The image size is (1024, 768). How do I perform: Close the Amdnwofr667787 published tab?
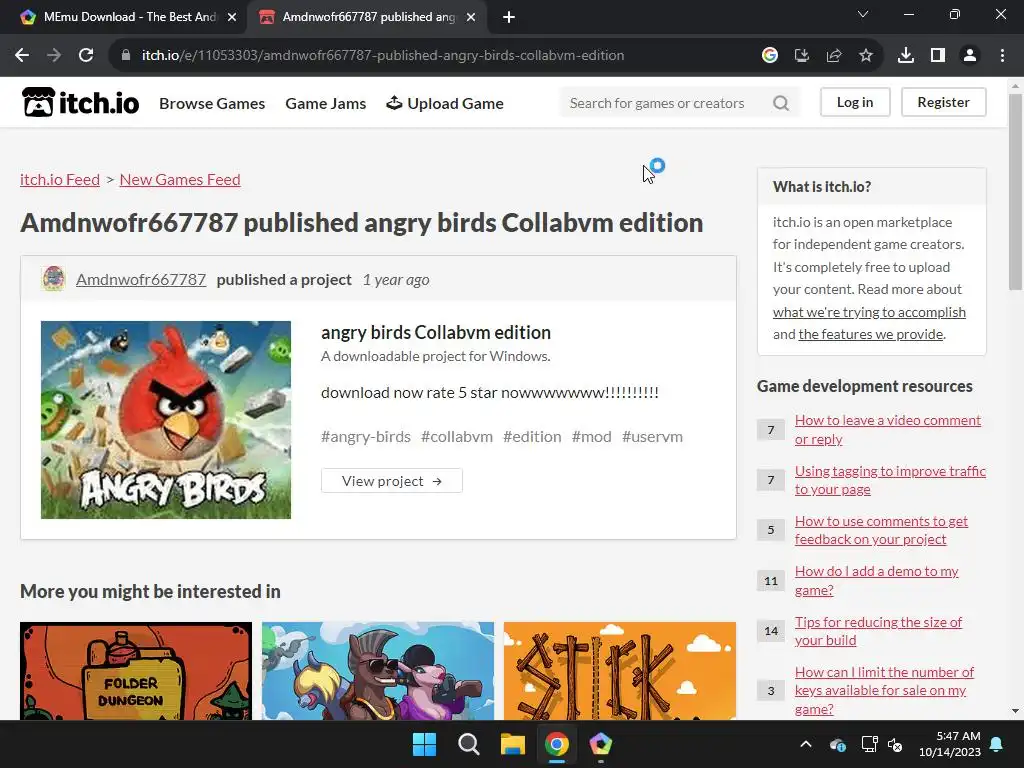click(x=471, y=17)
